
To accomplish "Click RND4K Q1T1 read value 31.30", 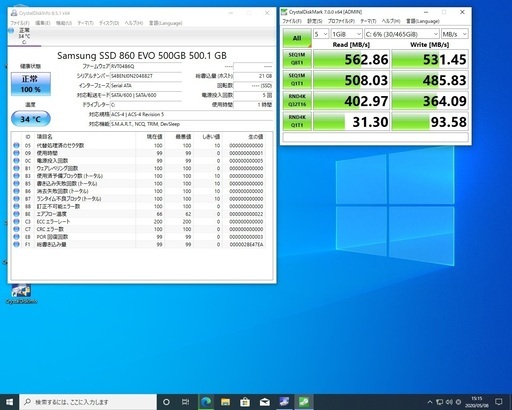I will tap(351, 121).
